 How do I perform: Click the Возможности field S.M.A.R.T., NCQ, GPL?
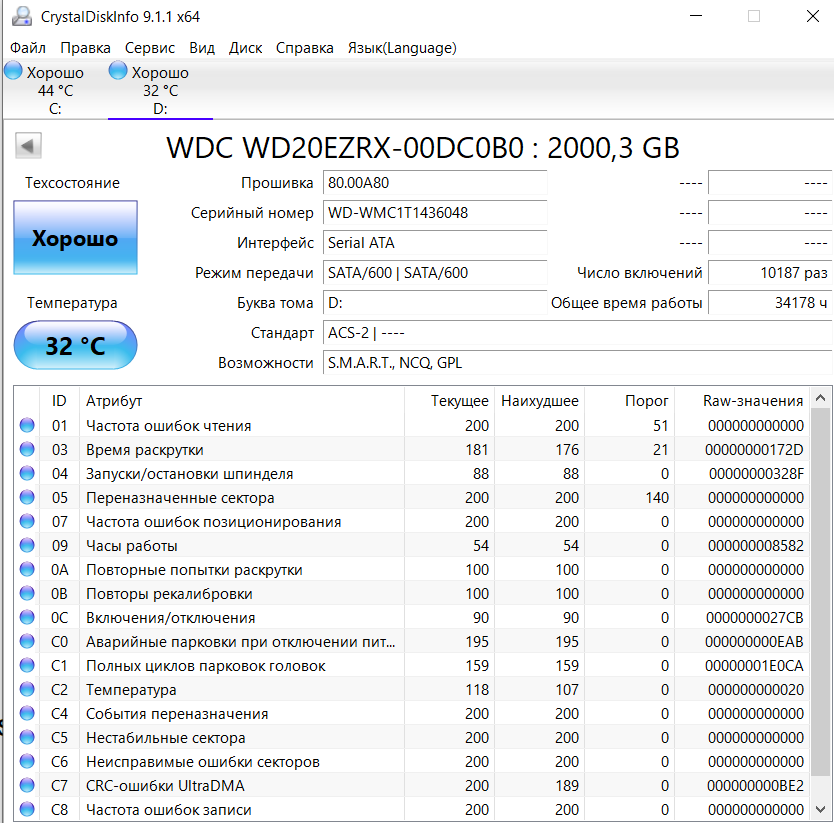click(x=578, y=363)
